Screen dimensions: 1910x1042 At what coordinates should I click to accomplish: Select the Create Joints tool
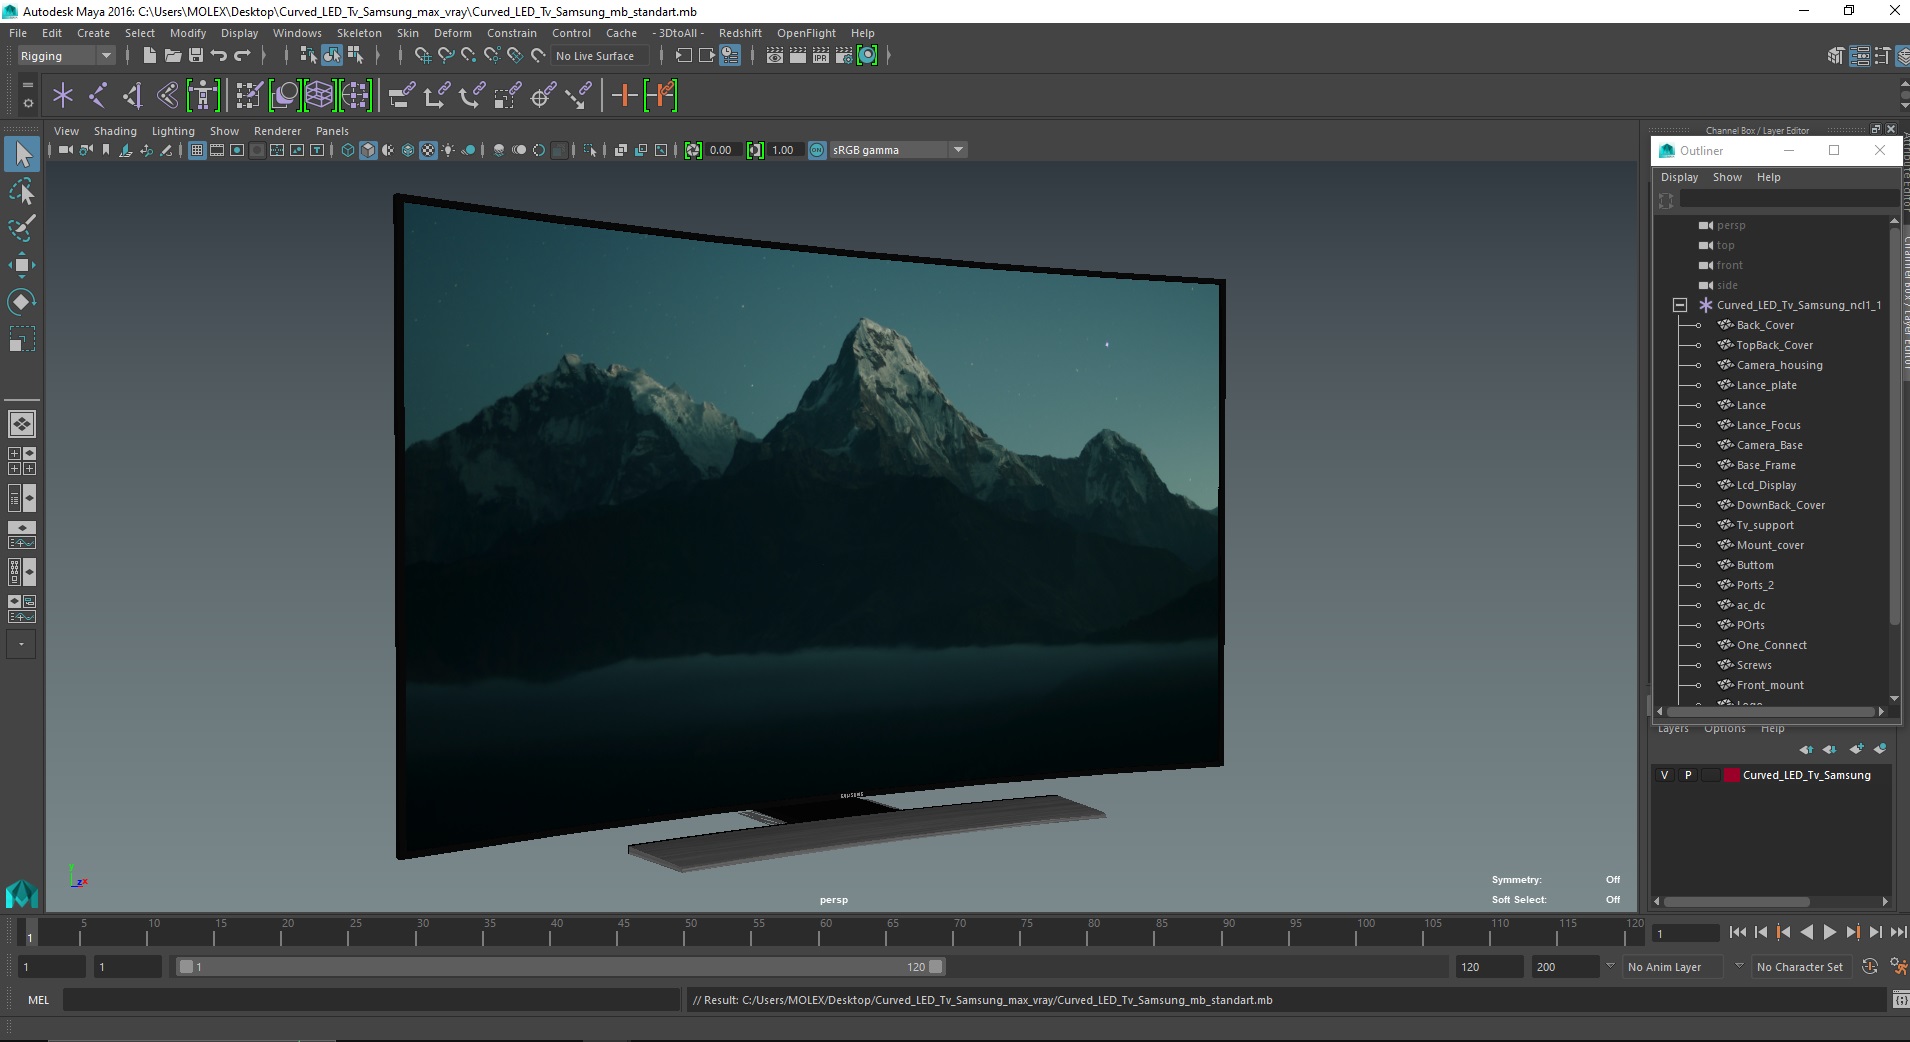[98, 96]
